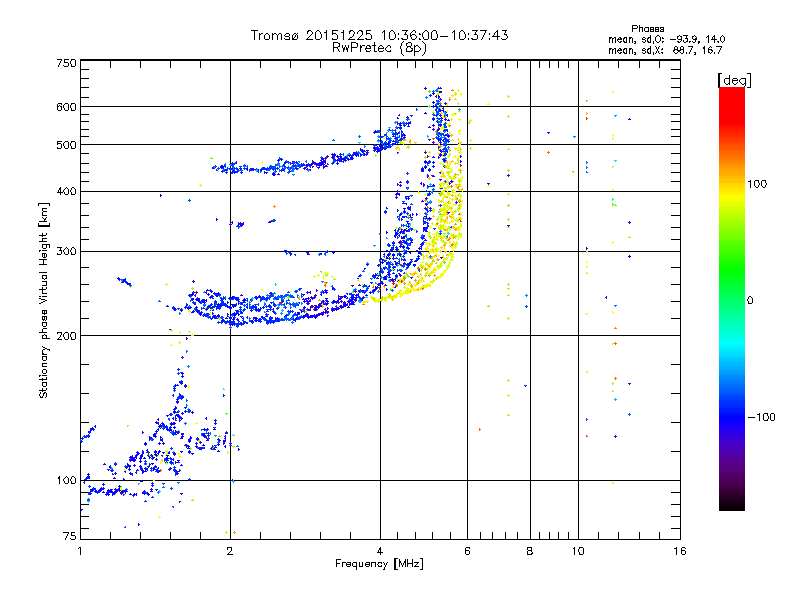The width and height of the screenshot is (800, 600).
Task: Click the y-axis tick label 400
Action: 66,192
